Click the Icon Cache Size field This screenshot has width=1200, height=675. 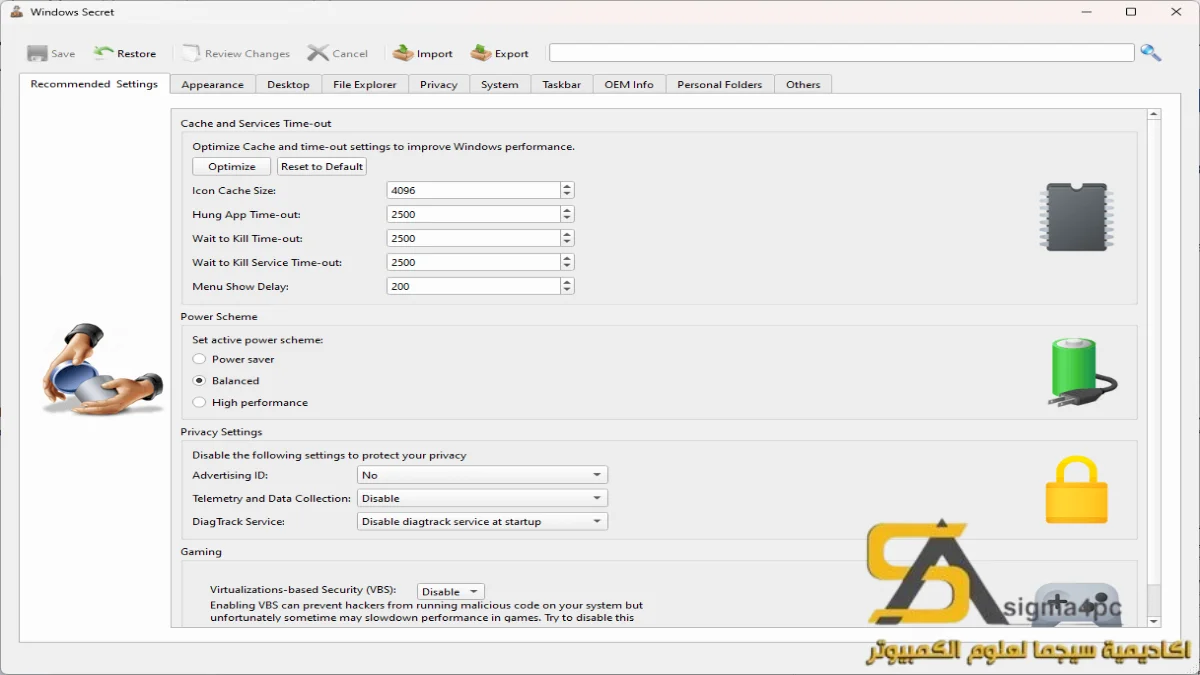click(473, 190)
